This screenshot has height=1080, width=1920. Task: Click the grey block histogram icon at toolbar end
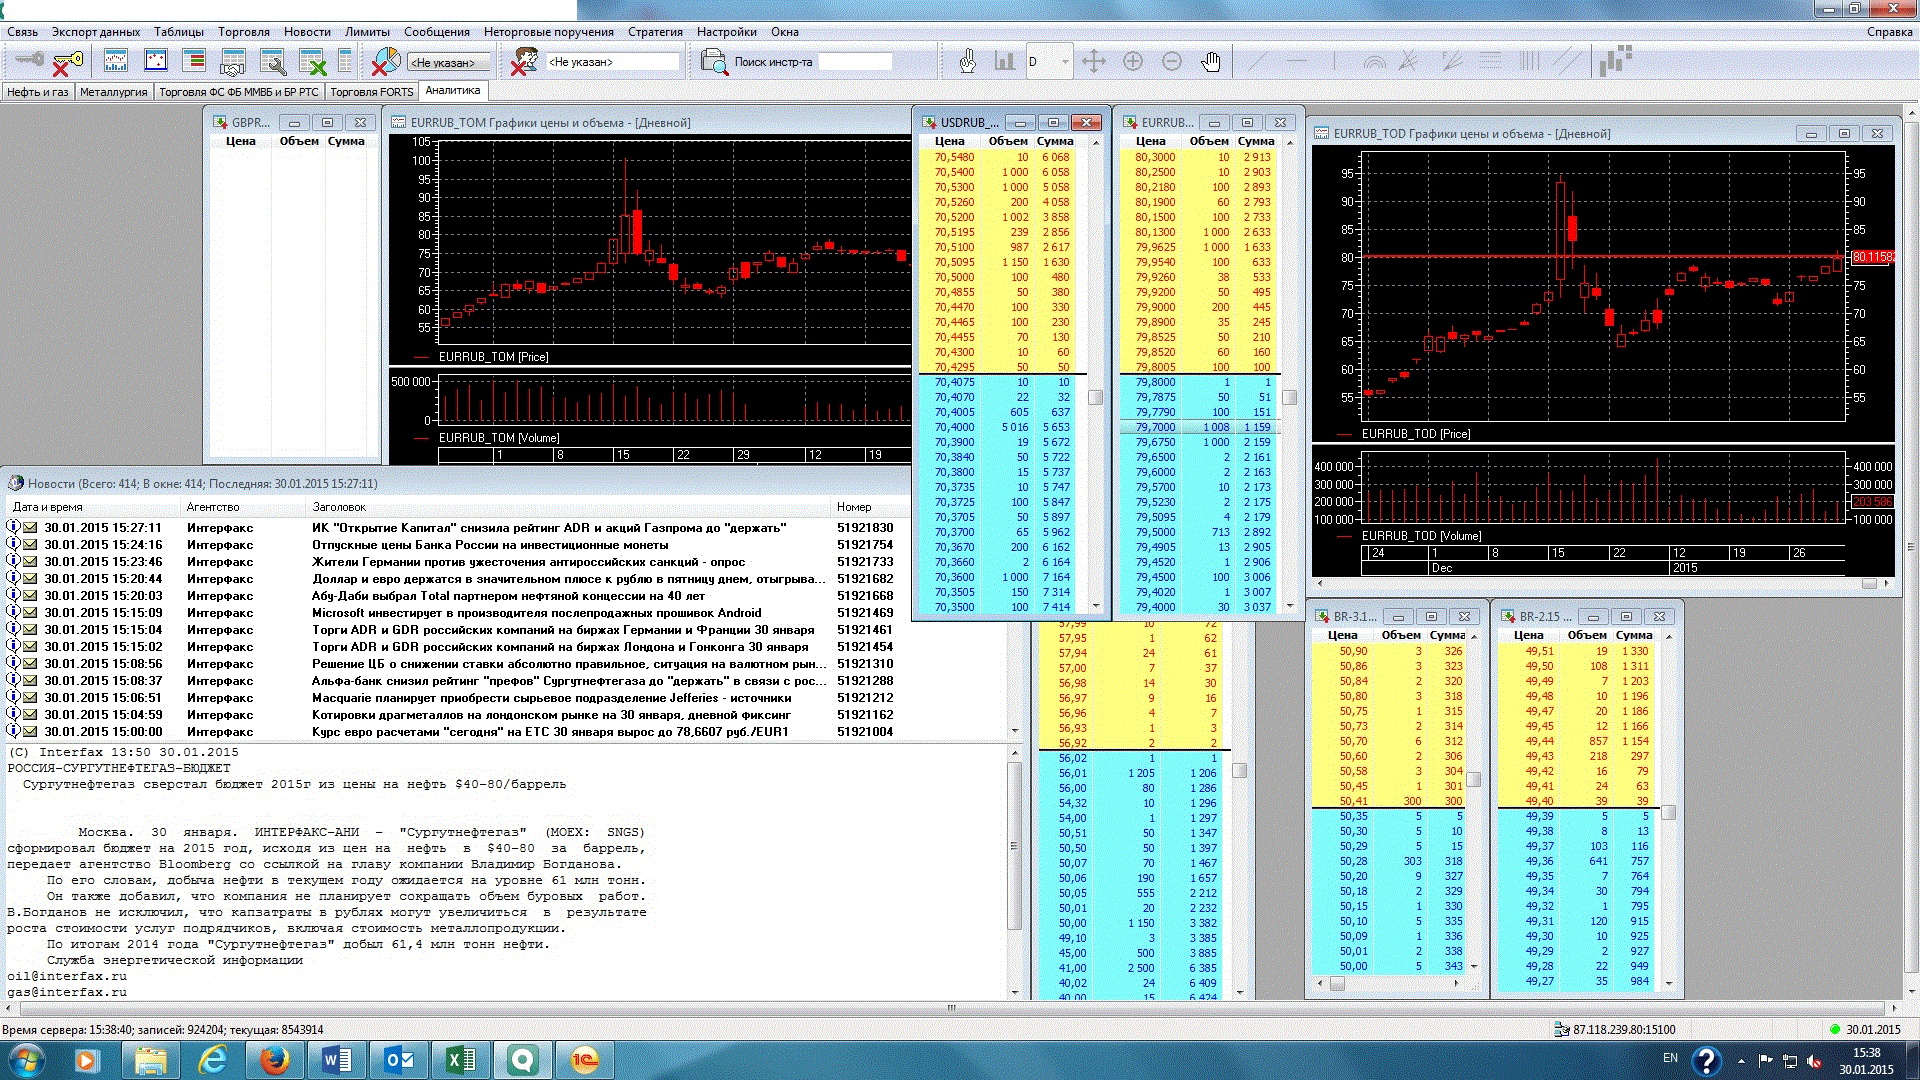1615,60
